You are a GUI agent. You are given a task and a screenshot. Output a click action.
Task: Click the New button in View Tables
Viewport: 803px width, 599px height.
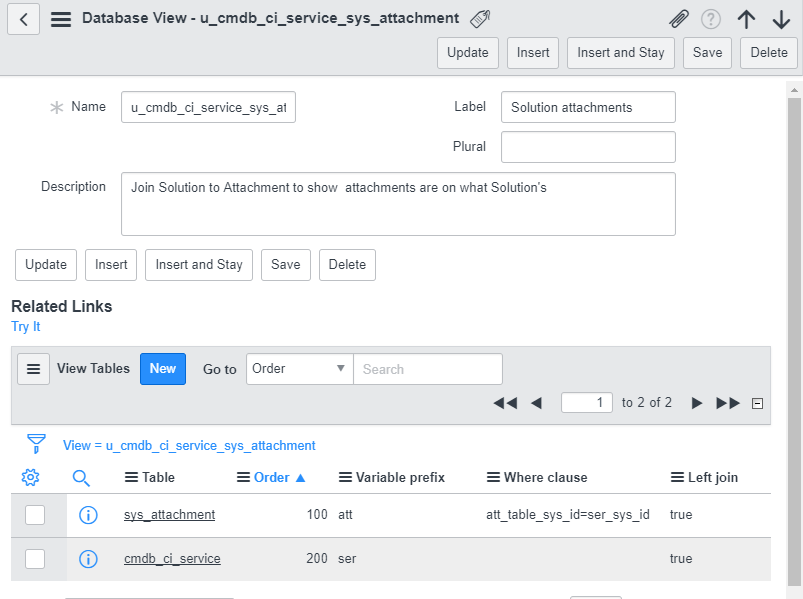(x=163, y=369)
